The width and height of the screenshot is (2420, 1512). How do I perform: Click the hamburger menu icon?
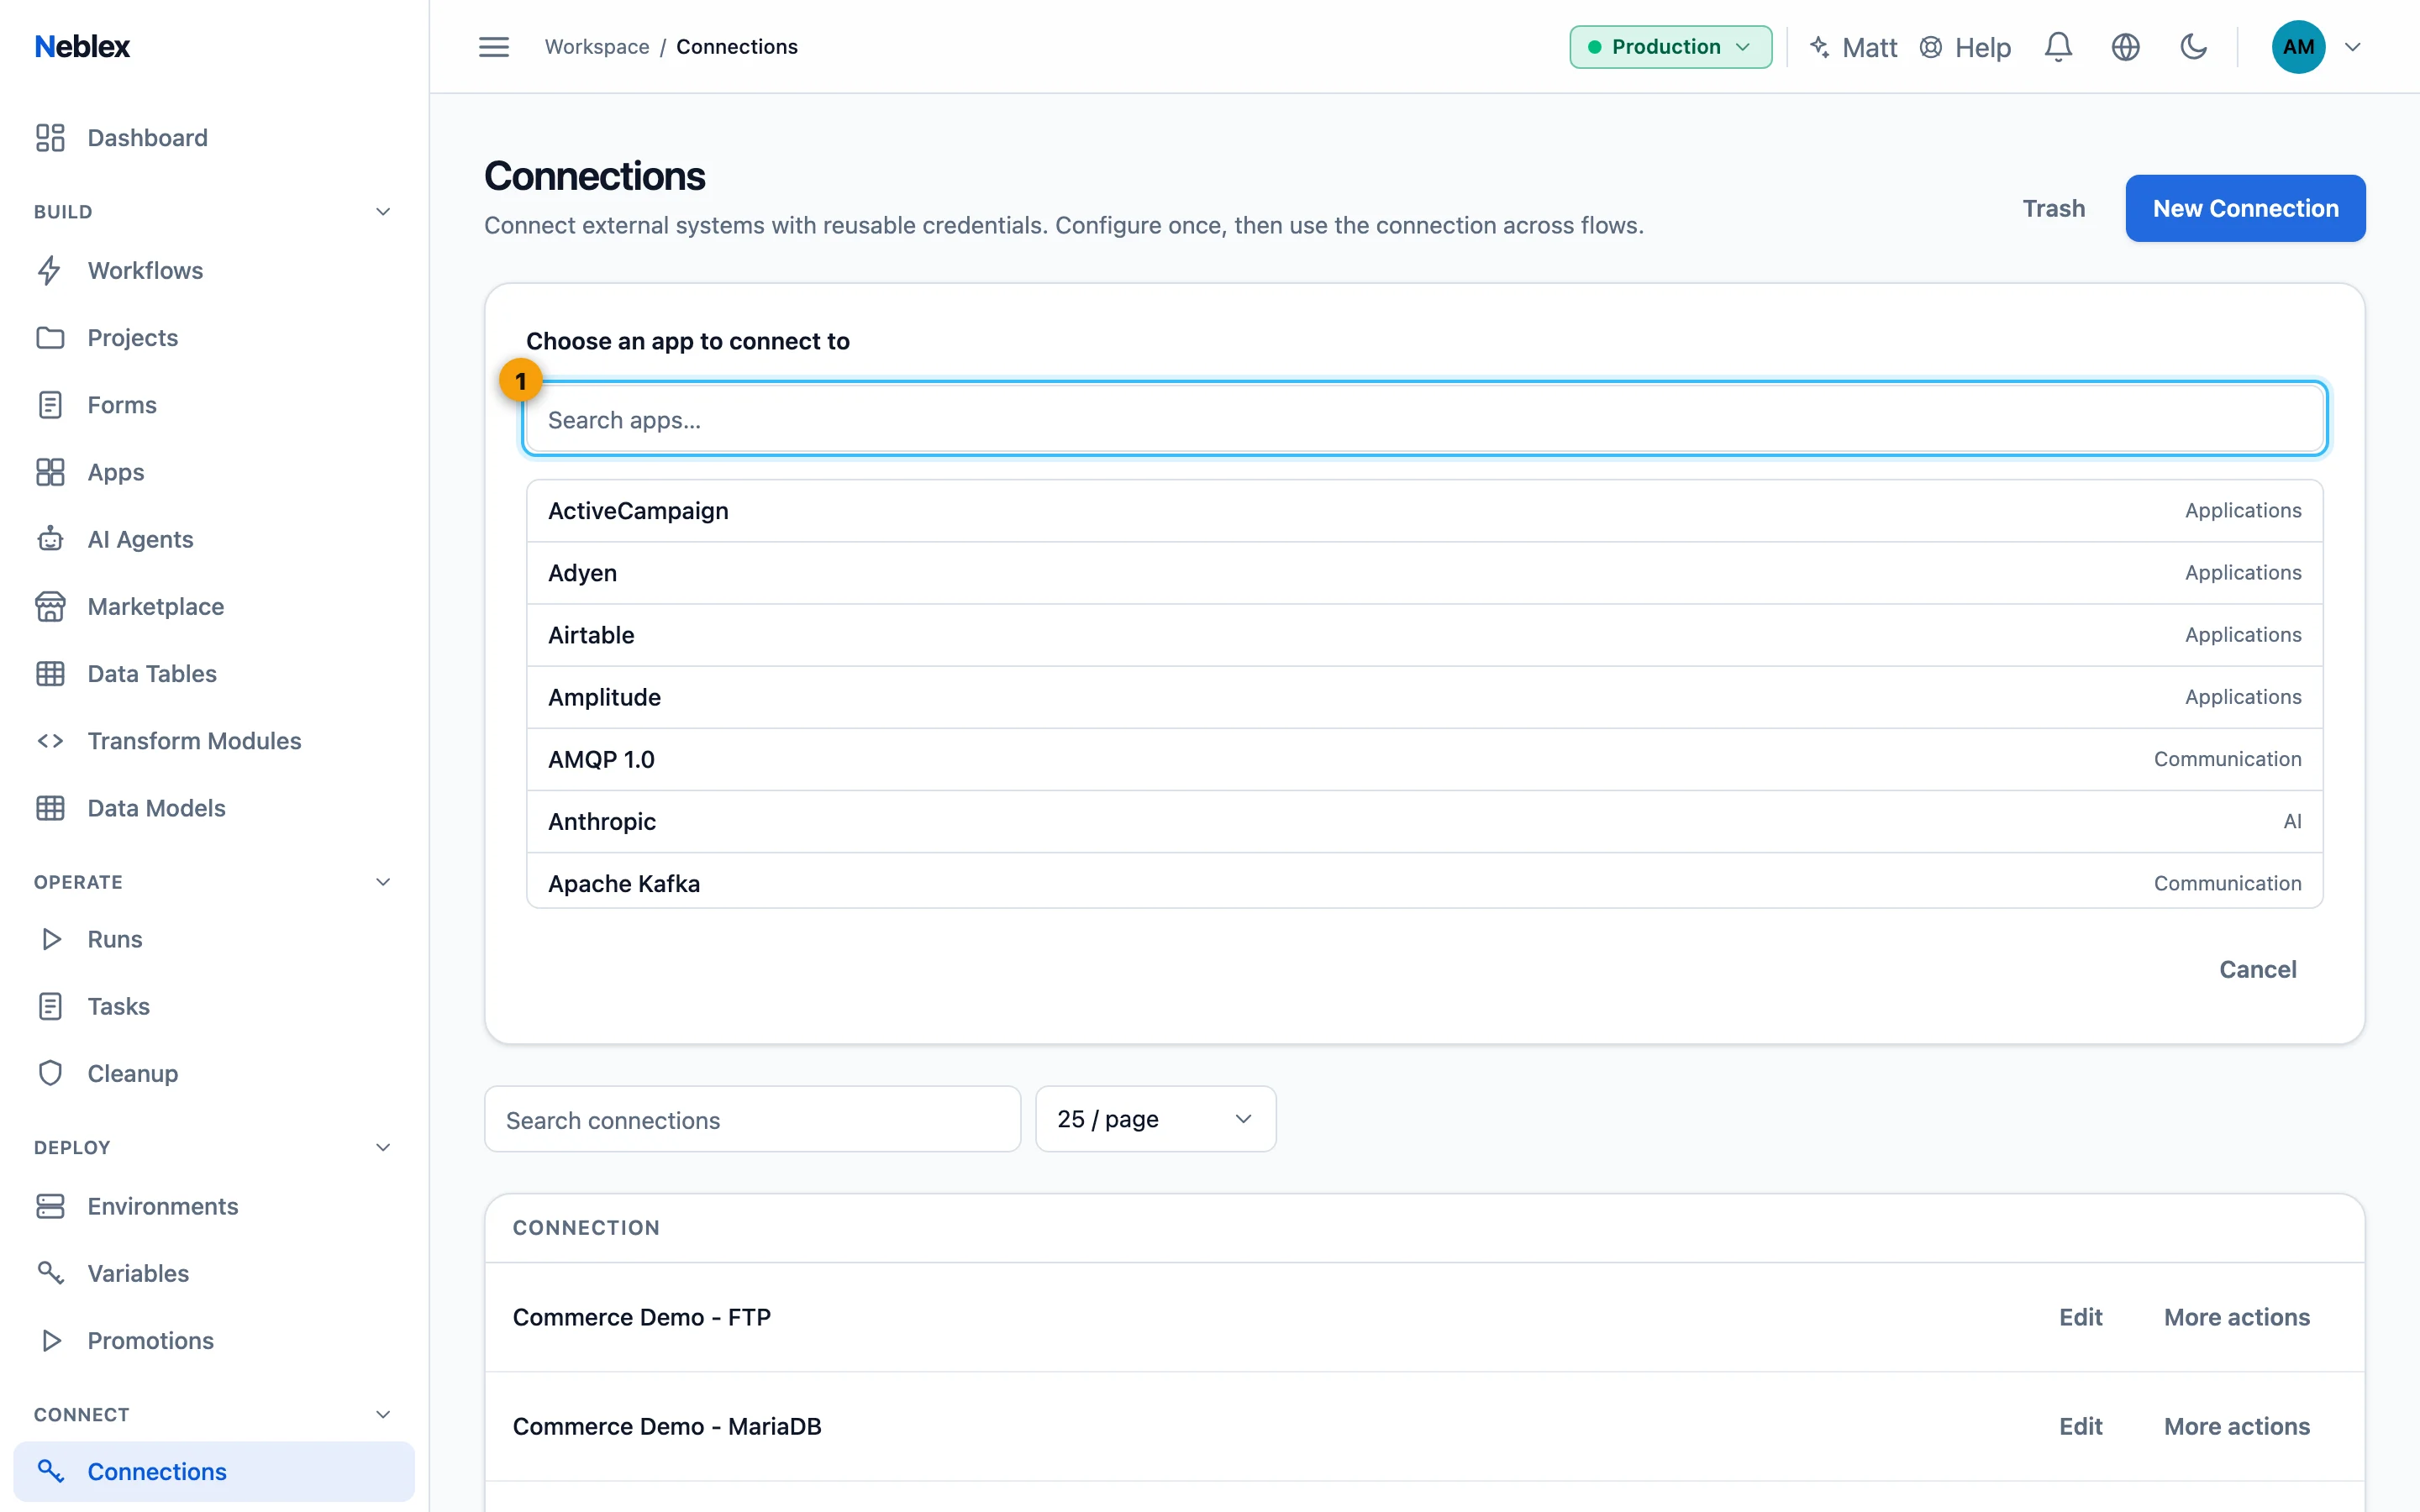tap(494, 47)
